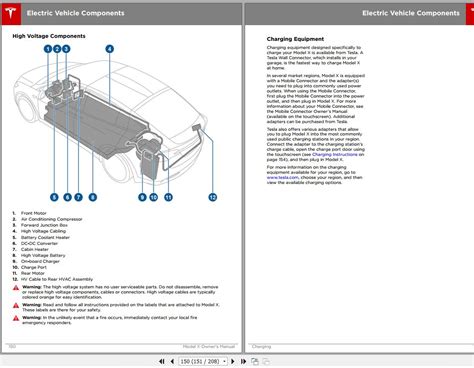Open the page number dropdown arrow
The width and height of the screenshot is (474, 368).
coord(225,362)
